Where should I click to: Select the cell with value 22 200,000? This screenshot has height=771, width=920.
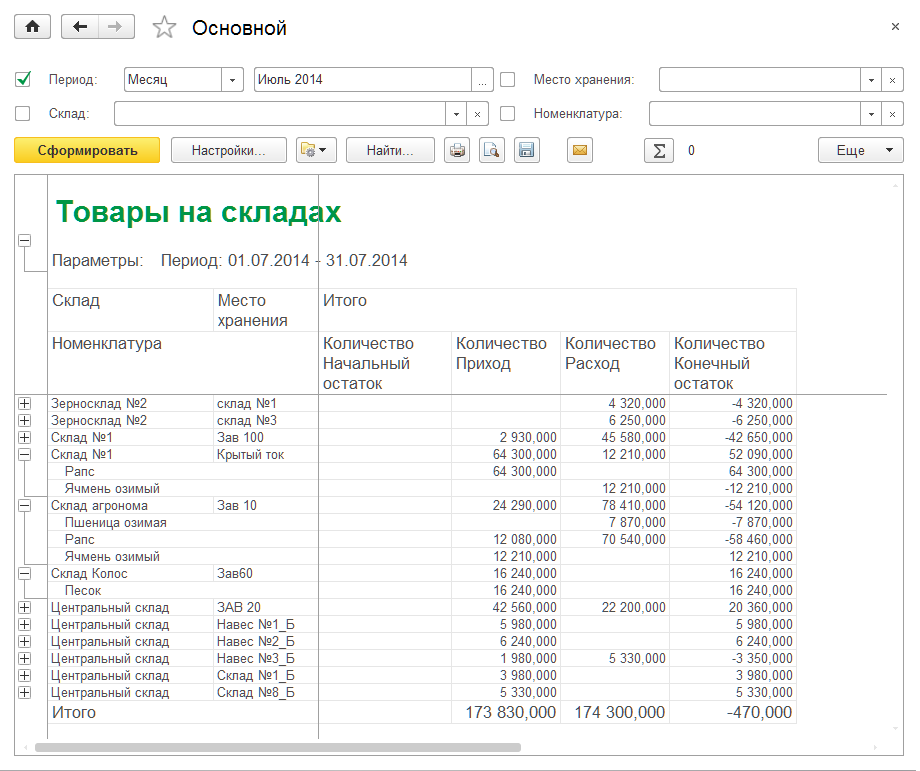615,608
